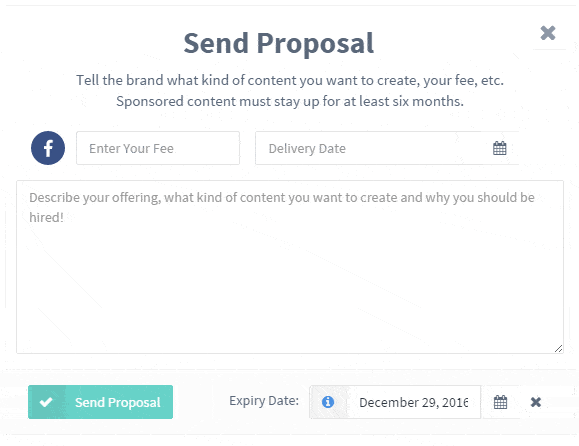Click the 'Send Proposal' button label
579x446 pixels.
click(118, 402)
